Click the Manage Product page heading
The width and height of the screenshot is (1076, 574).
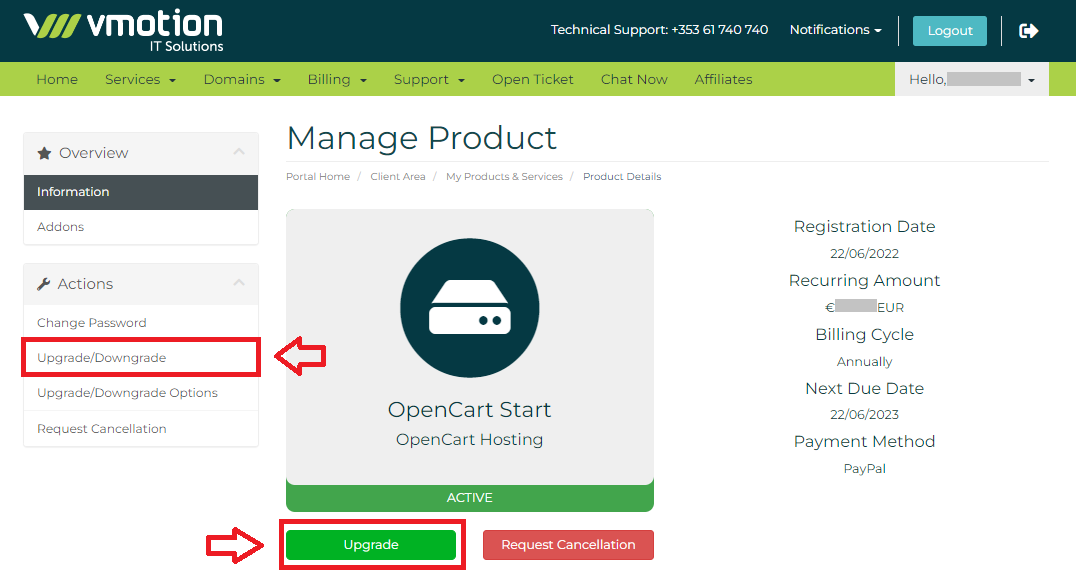(421, 138)
